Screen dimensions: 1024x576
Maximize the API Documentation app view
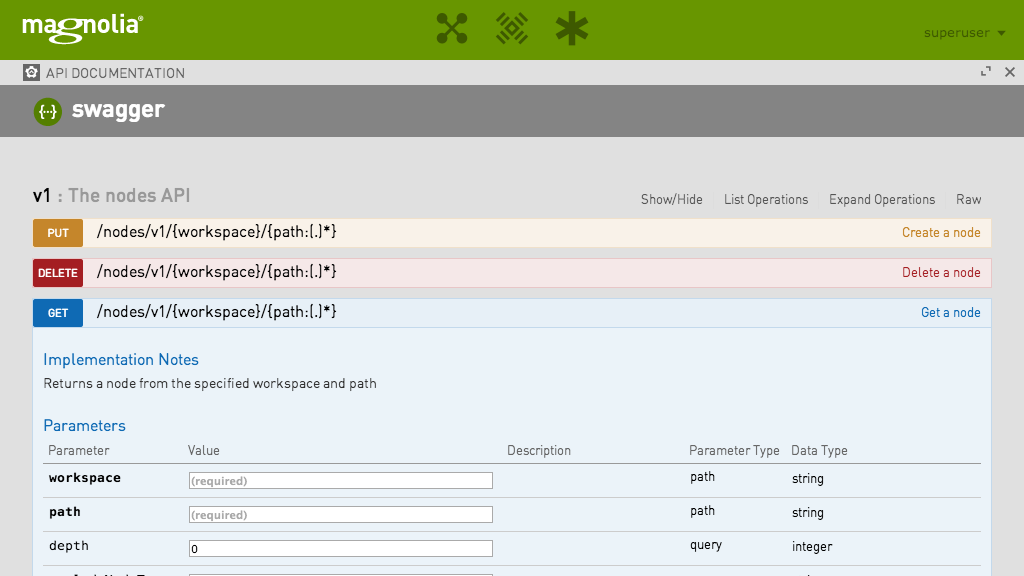986,72
